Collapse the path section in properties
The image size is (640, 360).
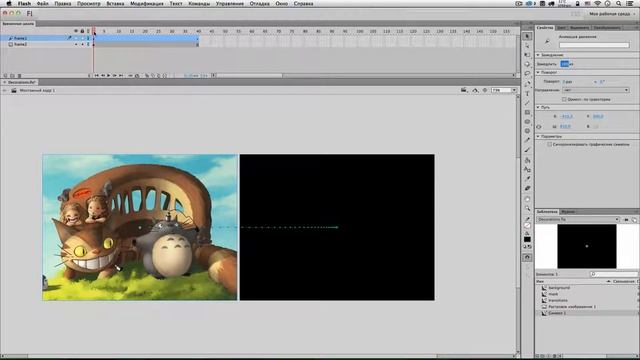pos(538,107)
